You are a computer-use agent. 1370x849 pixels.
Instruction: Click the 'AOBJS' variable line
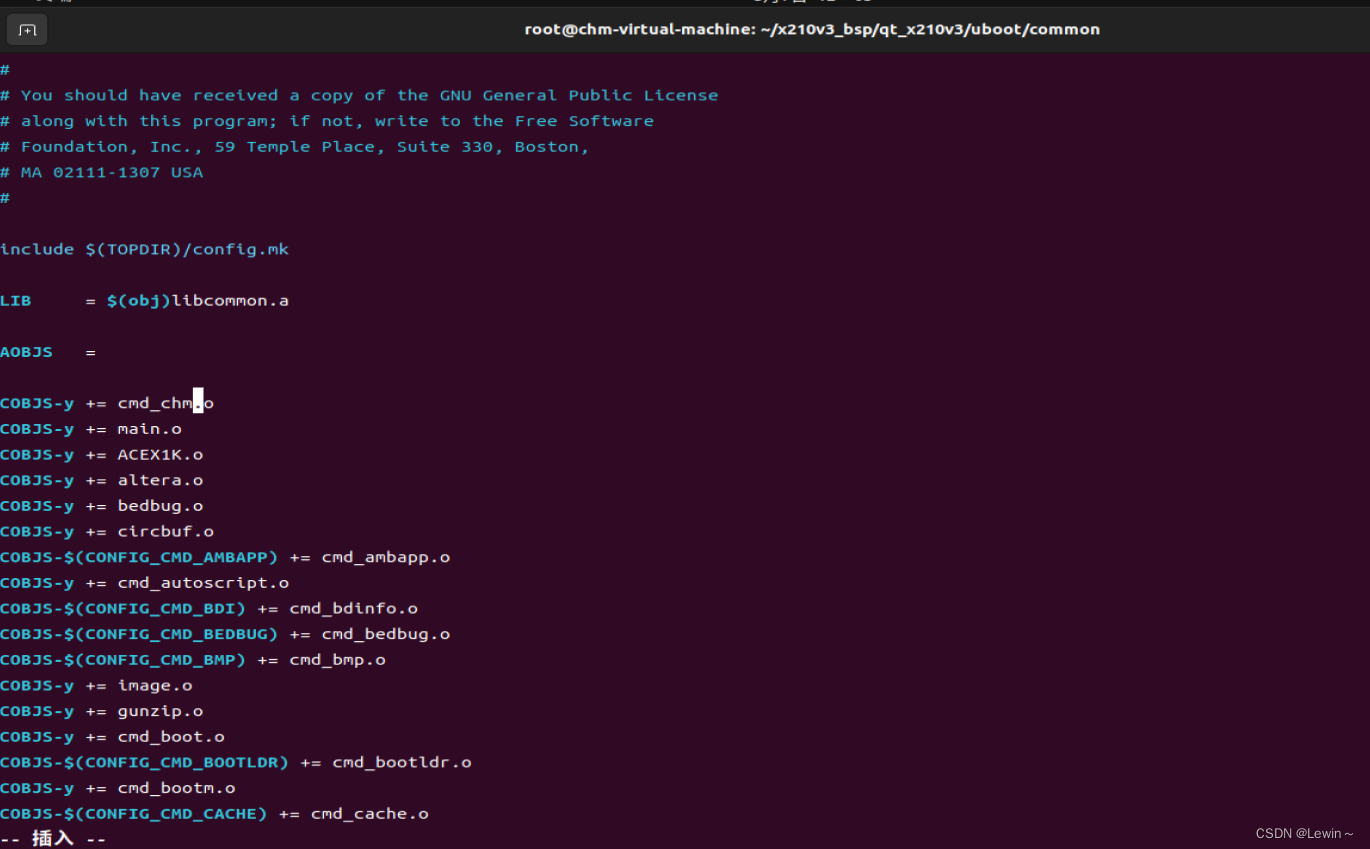tap(48, 352)
